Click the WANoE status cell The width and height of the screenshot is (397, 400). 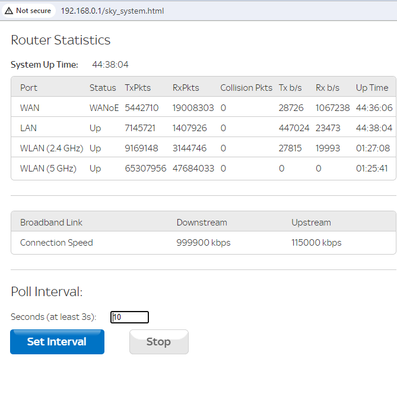coord(104,108)
